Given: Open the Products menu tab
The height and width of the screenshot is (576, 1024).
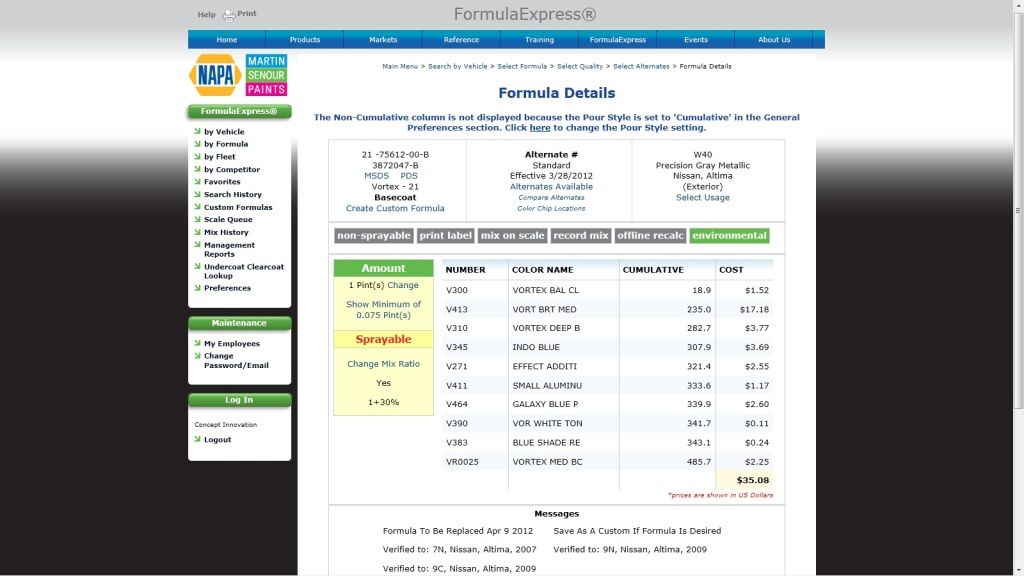Looking at the screenshot, I should [305, 39].
